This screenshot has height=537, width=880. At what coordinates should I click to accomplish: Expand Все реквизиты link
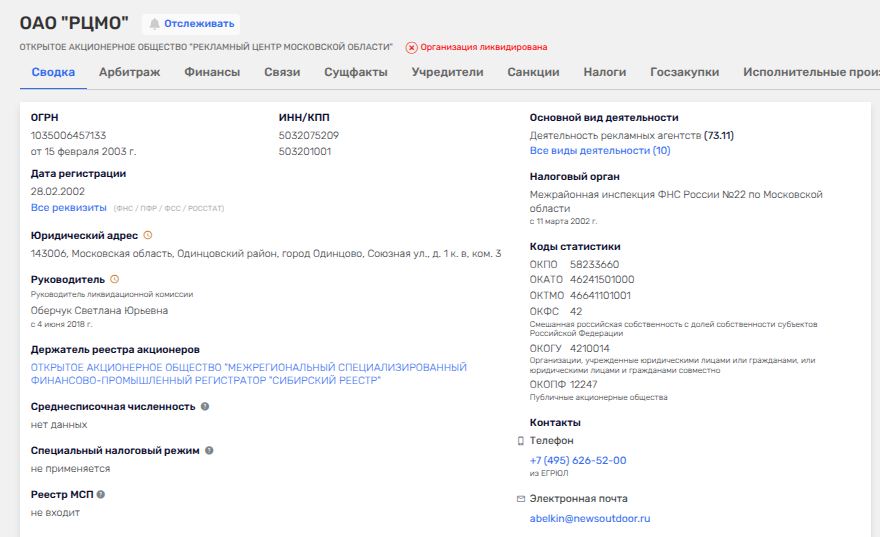(x=68, y=207)
